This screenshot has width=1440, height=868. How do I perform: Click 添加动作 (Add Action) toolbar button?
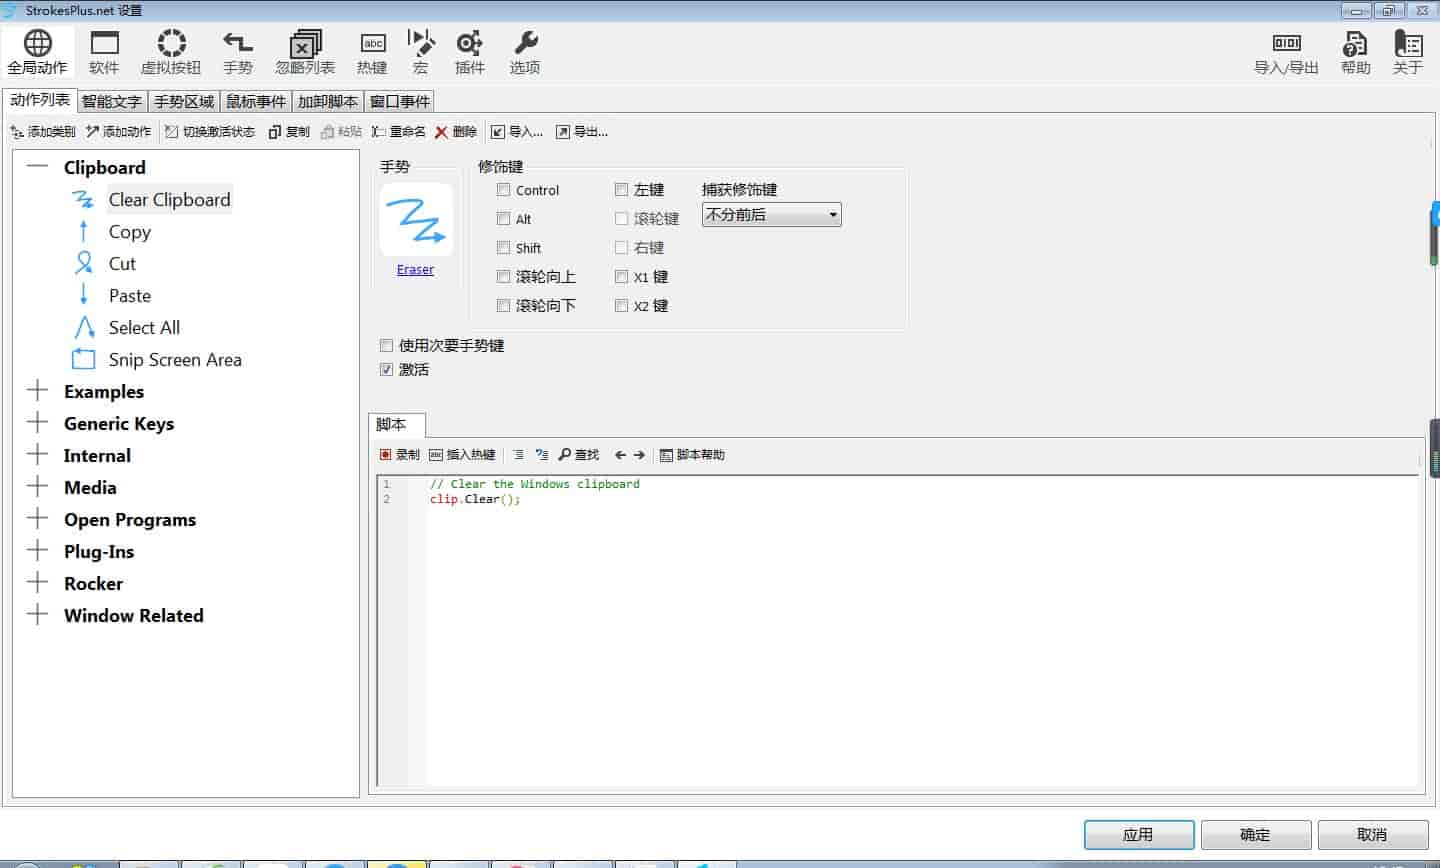pos(118,132)
